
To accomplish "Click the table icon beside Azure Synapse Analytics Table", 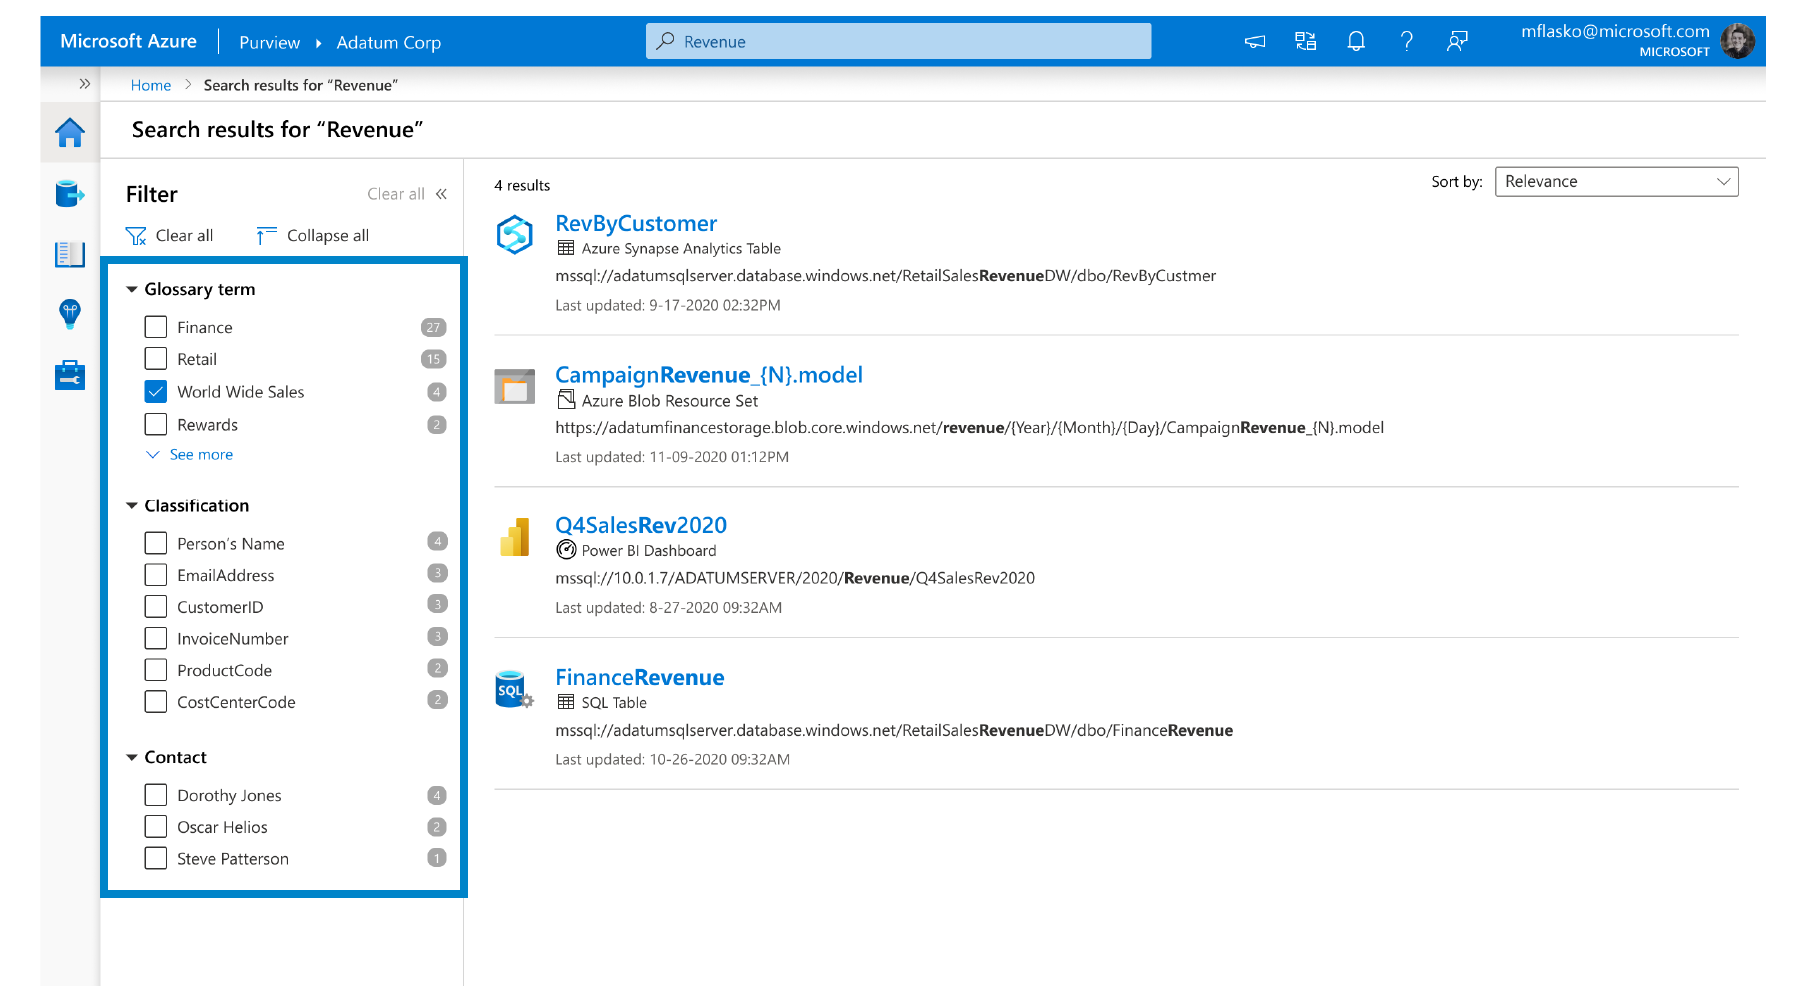I will click(566, 248).
